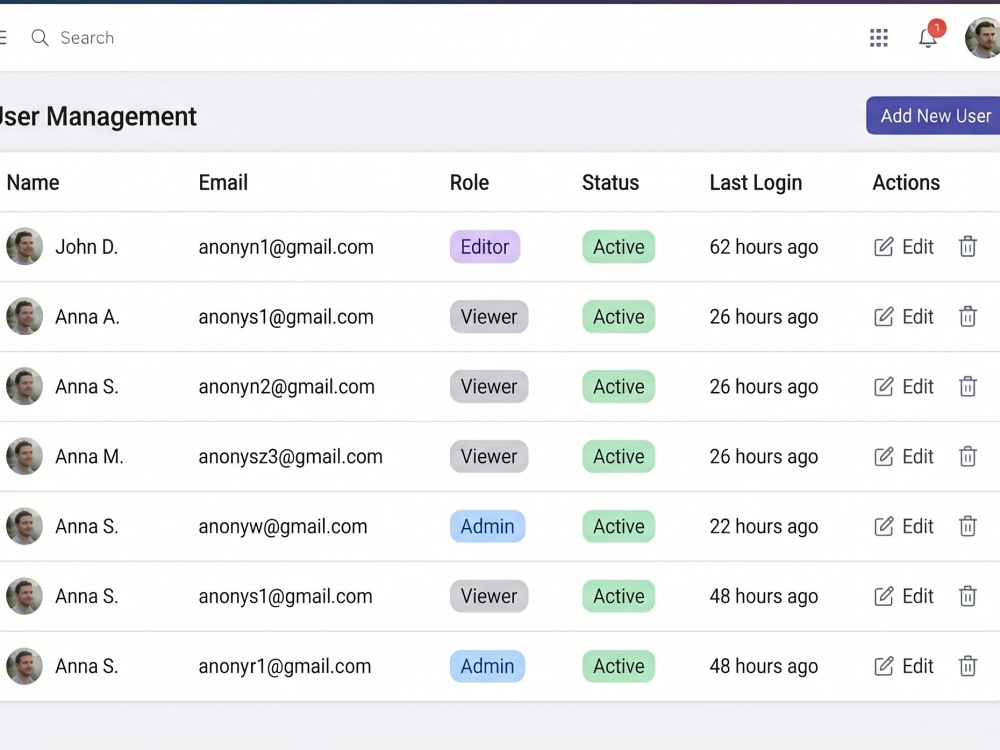The image size is (1000, 750).
Task: Edit the Anna M. user
Action: click(904, 457)
